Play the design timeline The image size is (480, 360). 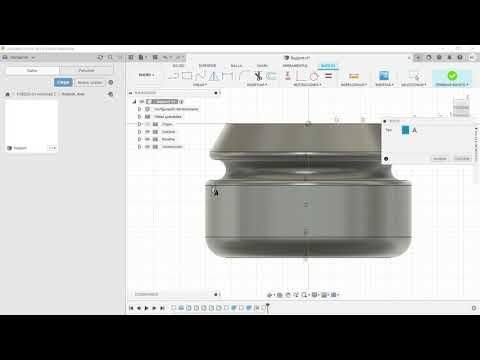click(147, 308)
